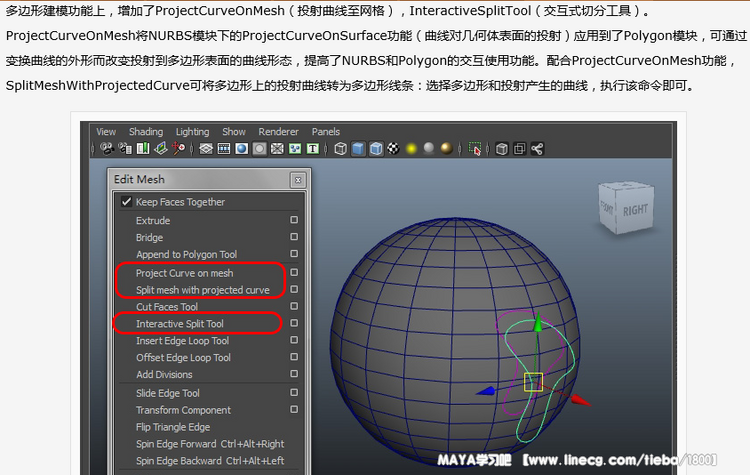Toggle the viewport Grid icon
Image resolution: width=750 pixels, height=475 pixels.
click(x=206, y=149)
